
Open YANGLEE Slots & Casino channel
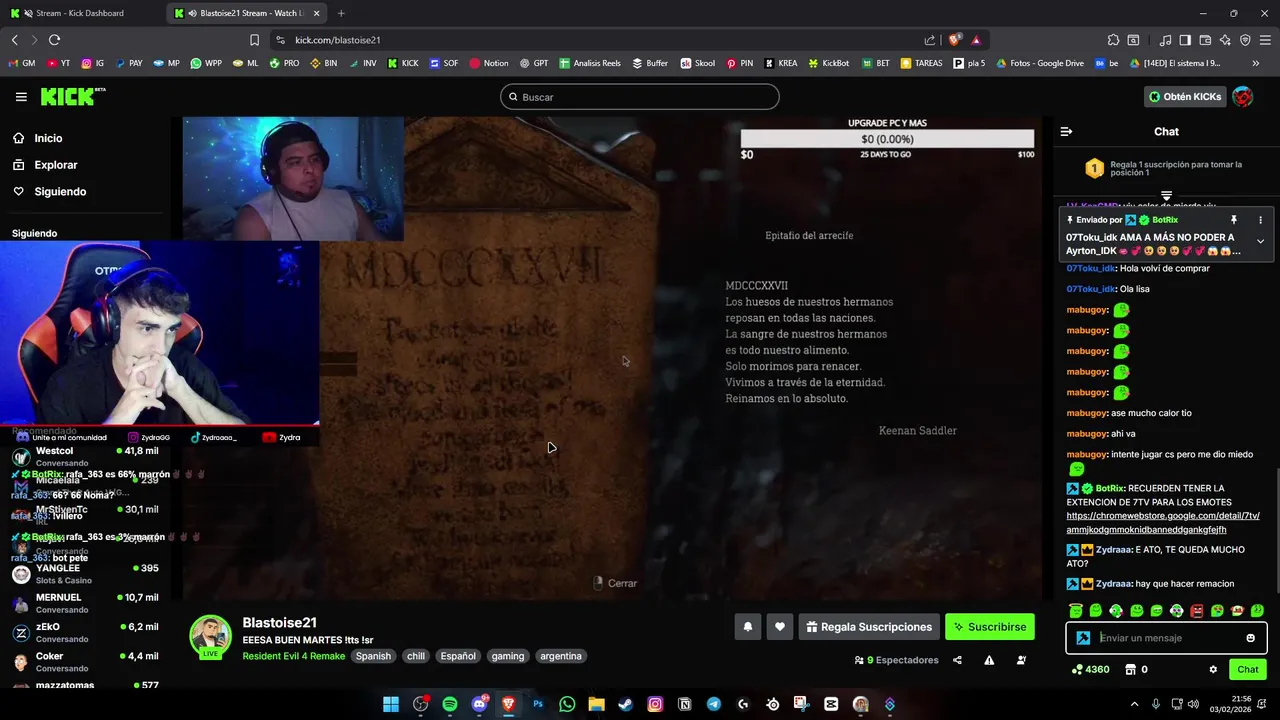pyautogui.click(x=87, y=574)
